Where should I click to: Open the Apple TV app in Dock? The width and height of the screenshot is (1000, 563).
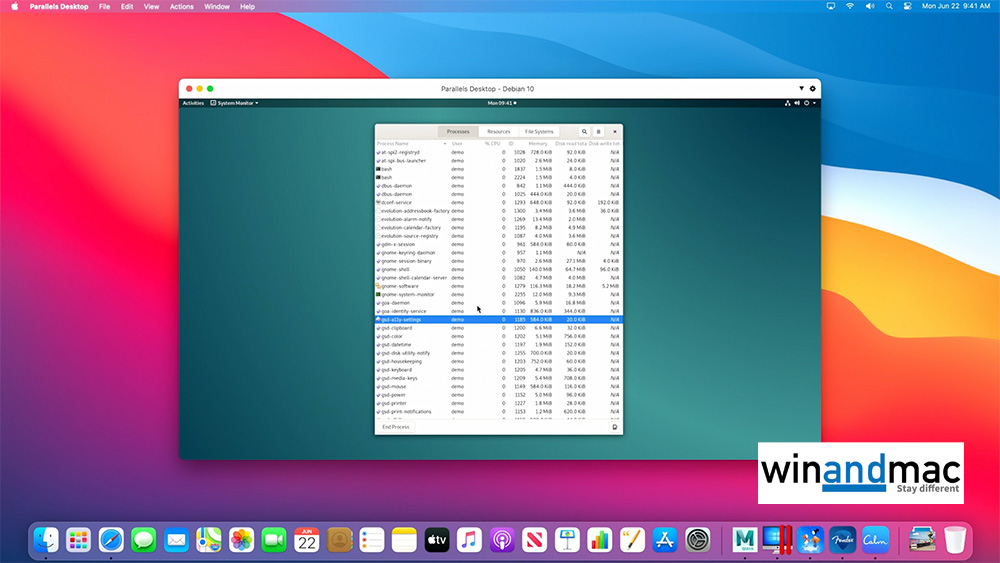click(x=436, y=540)
